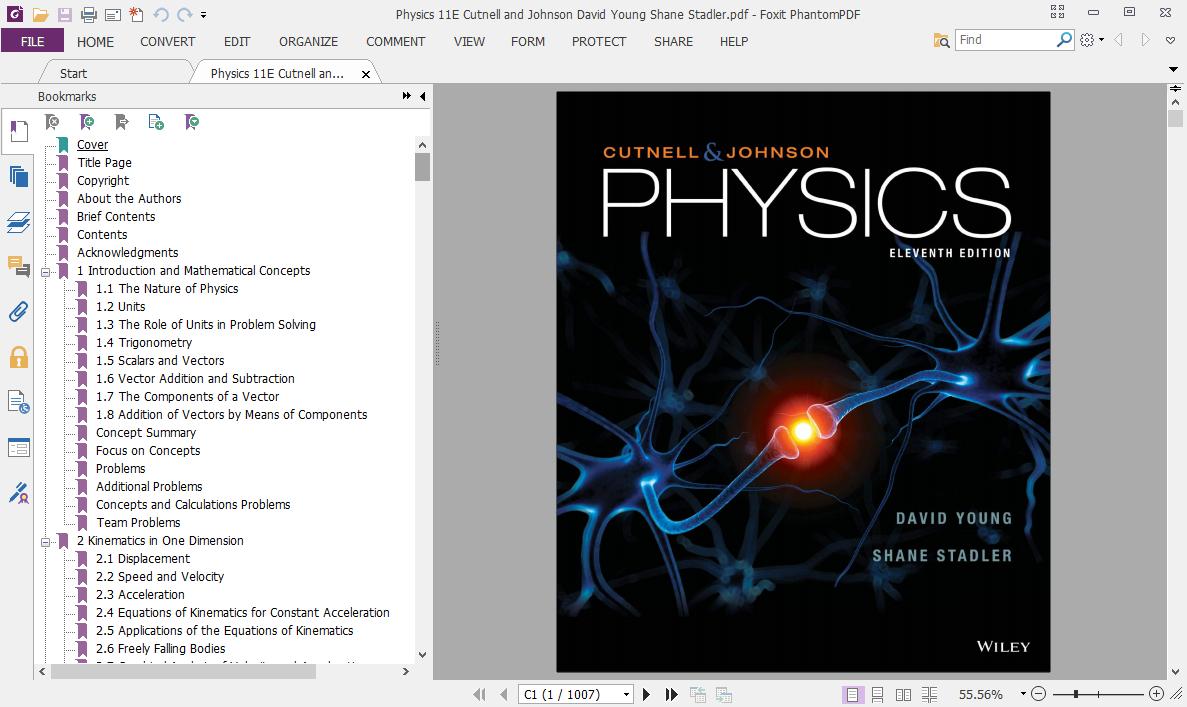Open search settings gear
This screenshot has height=707, width=1187.
click(x=1087, y=40)
